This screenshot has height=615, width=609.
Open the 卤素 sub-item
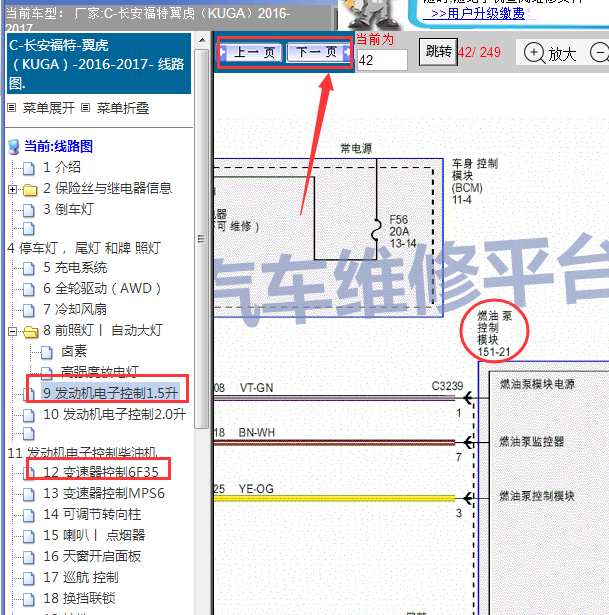pyautogui.click(x=74, y=351)
